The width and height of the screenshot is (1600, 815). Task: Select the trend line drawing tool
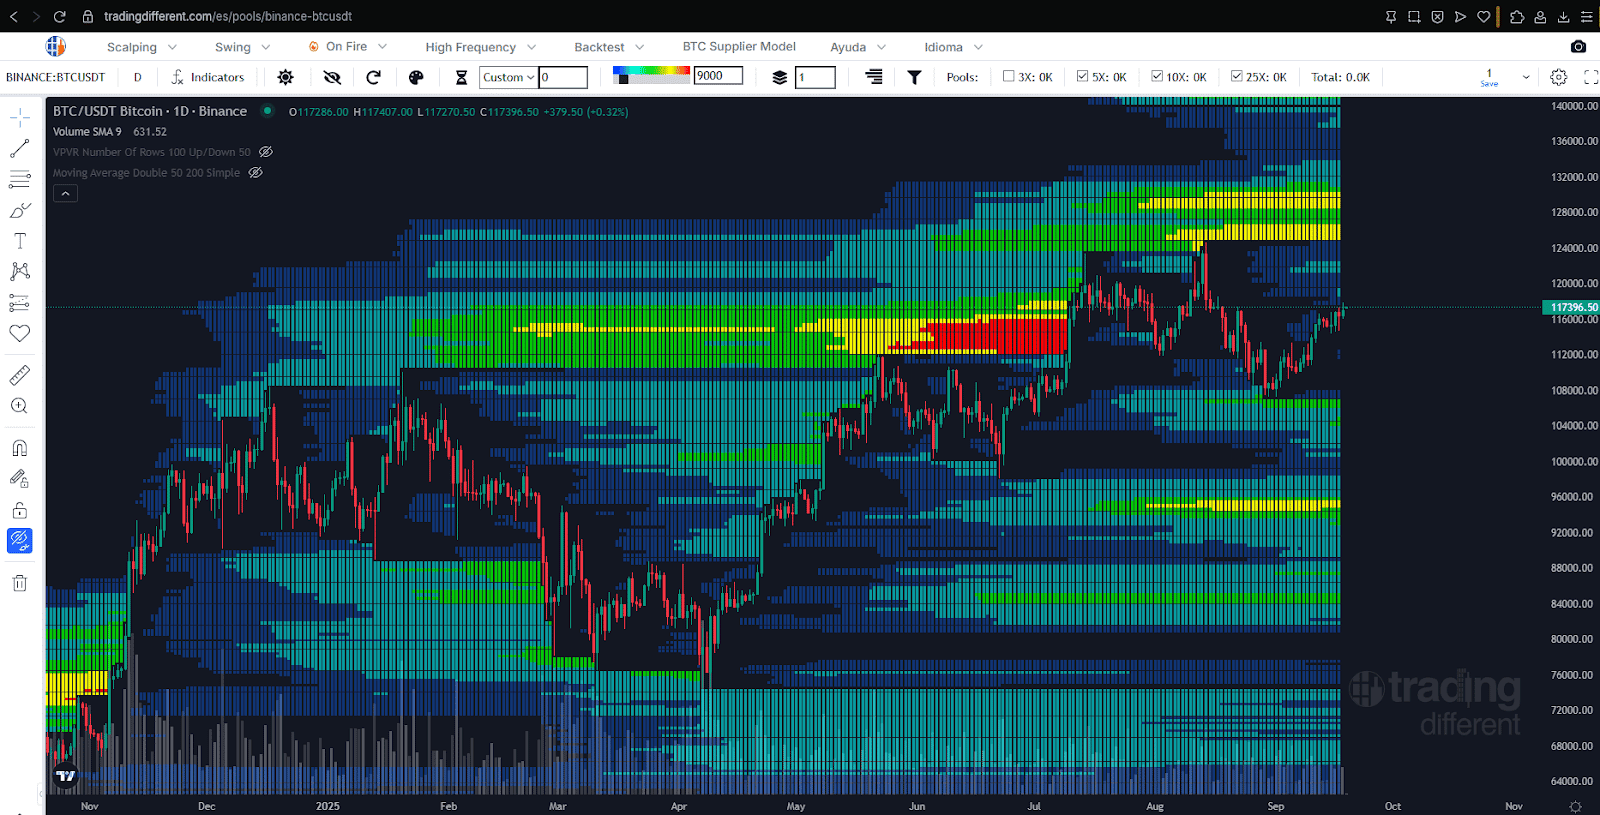[19, 149]
